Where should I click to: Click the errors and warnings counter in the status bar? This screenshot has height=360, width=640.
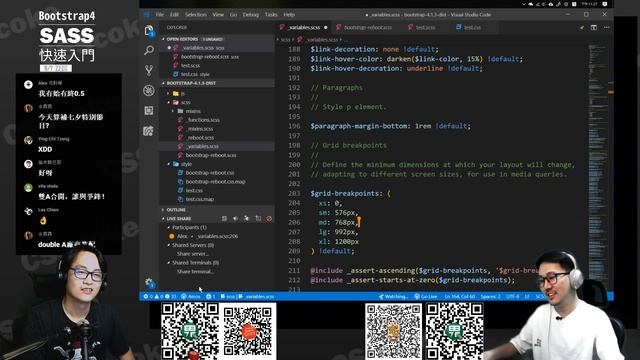(160, 297)
